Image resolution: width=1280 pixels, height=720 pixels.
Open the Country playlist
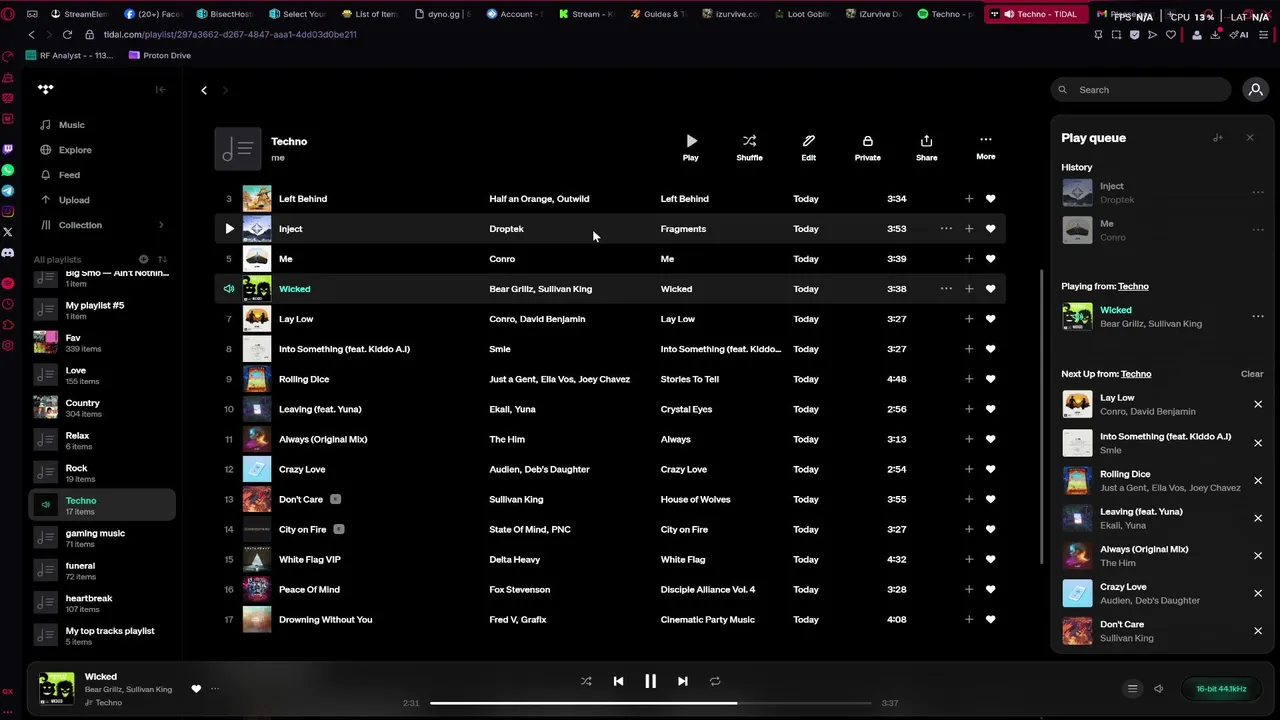click(100, 407)
